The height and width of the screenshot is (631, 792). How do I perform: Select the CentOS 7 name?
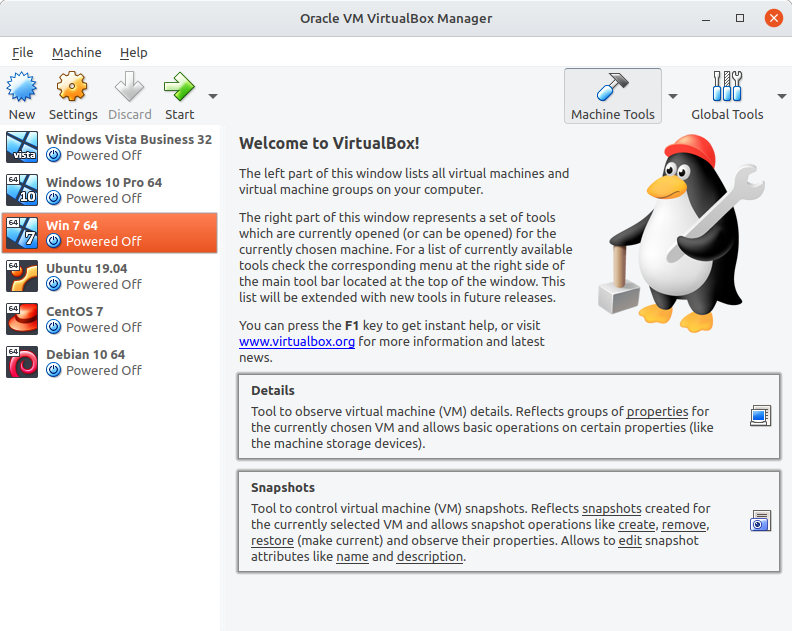74,311
